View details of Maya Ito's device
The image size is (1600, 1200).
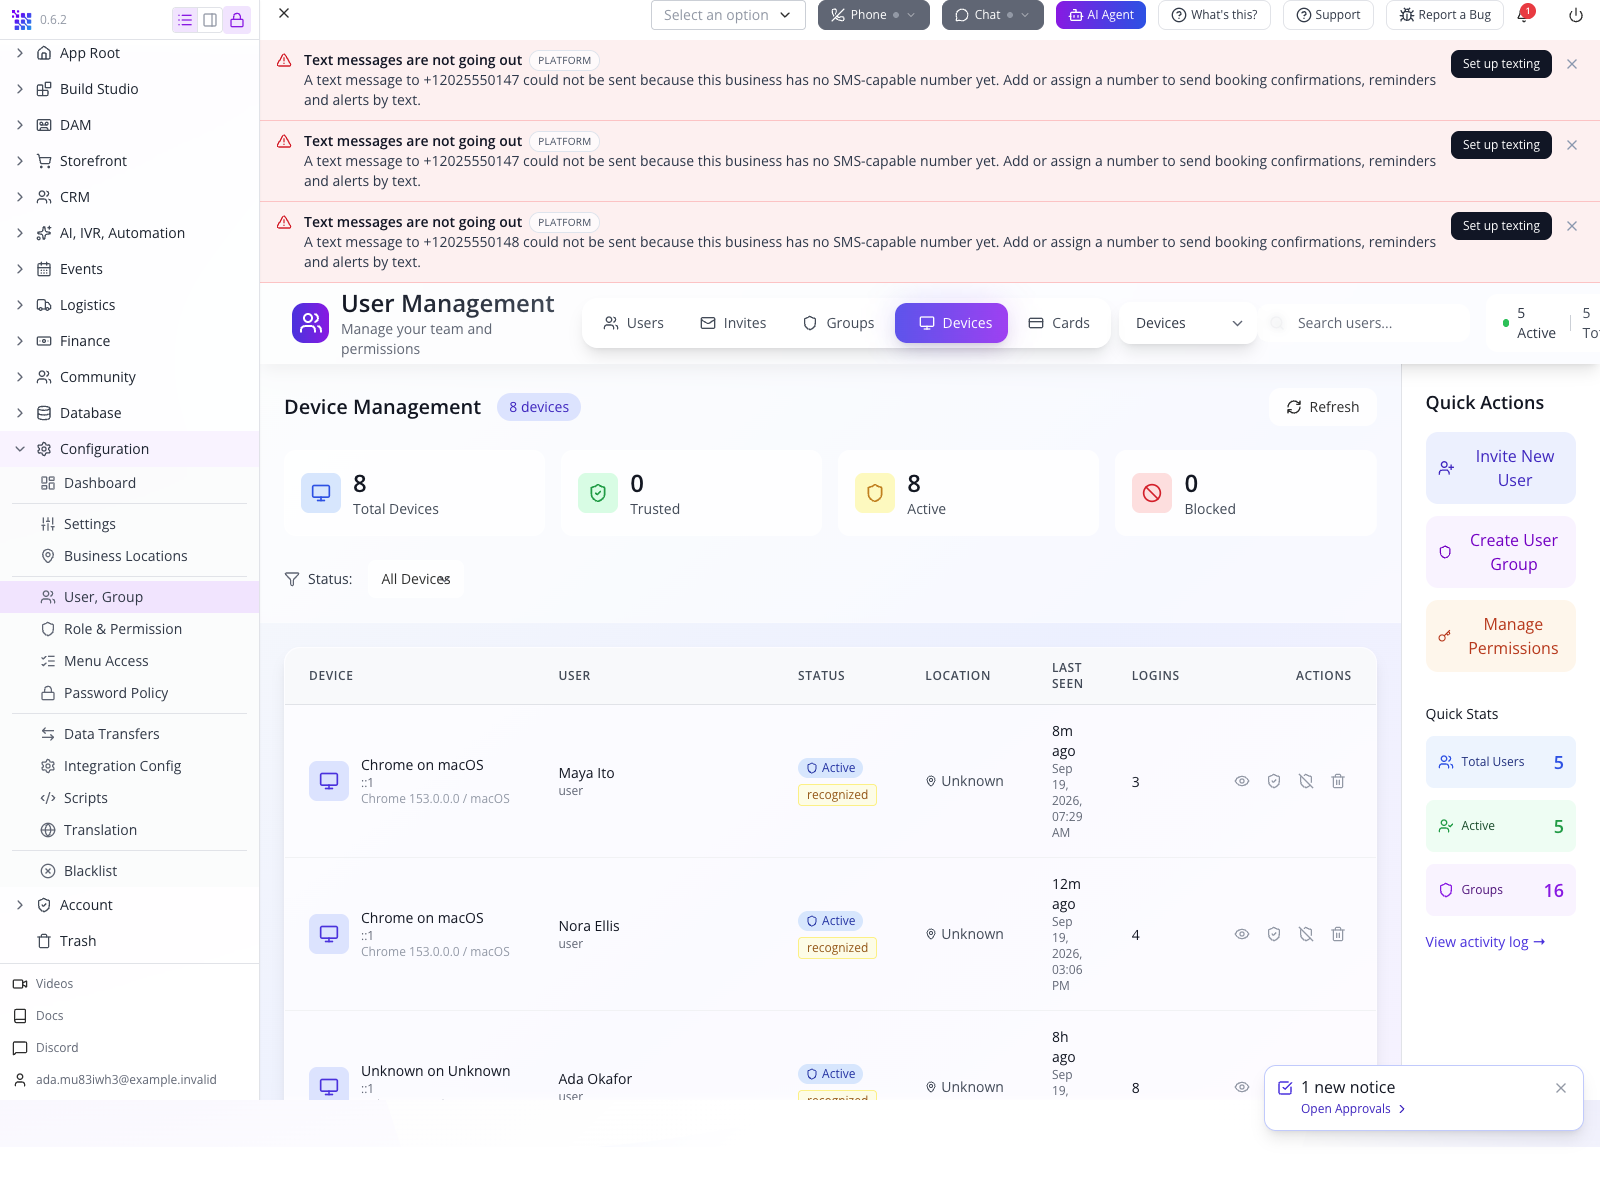pos(1242,781)
